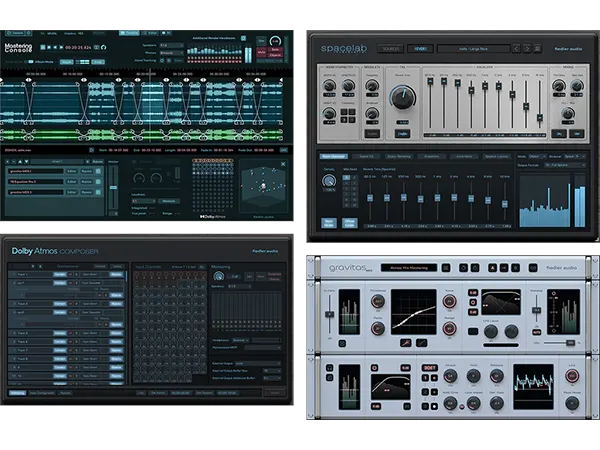Screen dimensions: 600x450
Task: Click the Gravitas preset name field
Action: coord(409,268)
